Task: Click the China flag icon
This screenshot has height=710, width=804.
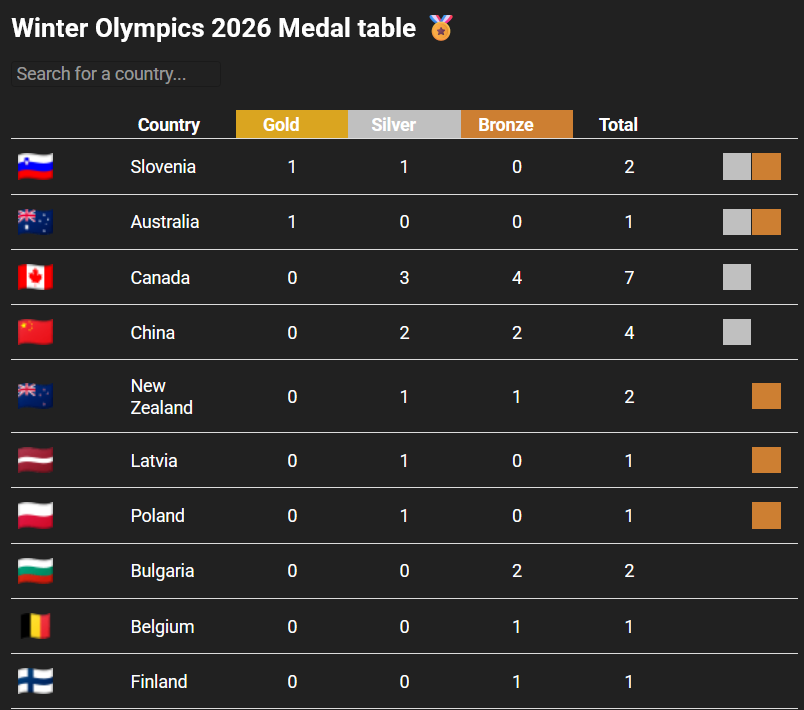Action: point(35,332)
